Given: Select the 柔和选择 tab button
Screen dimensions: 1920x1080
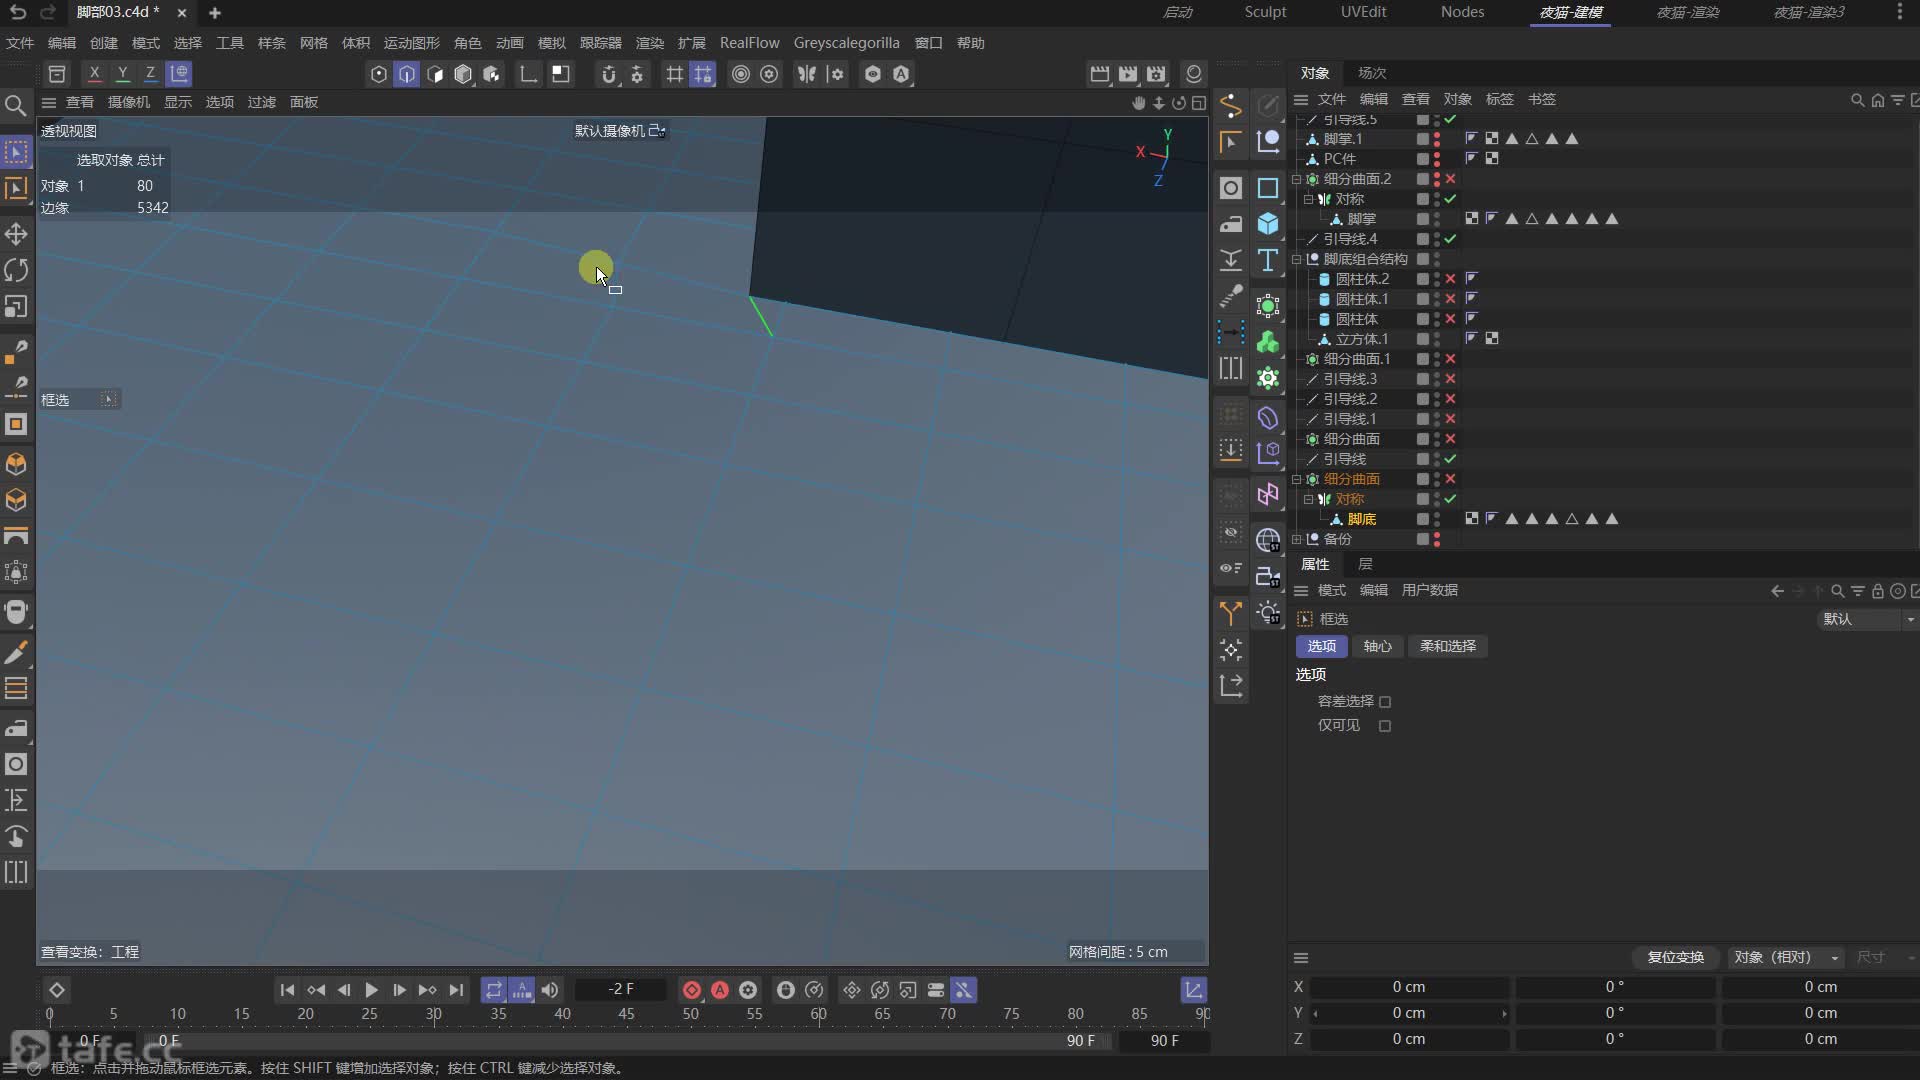Looking at the screenshot, I should pos(1448,646).
